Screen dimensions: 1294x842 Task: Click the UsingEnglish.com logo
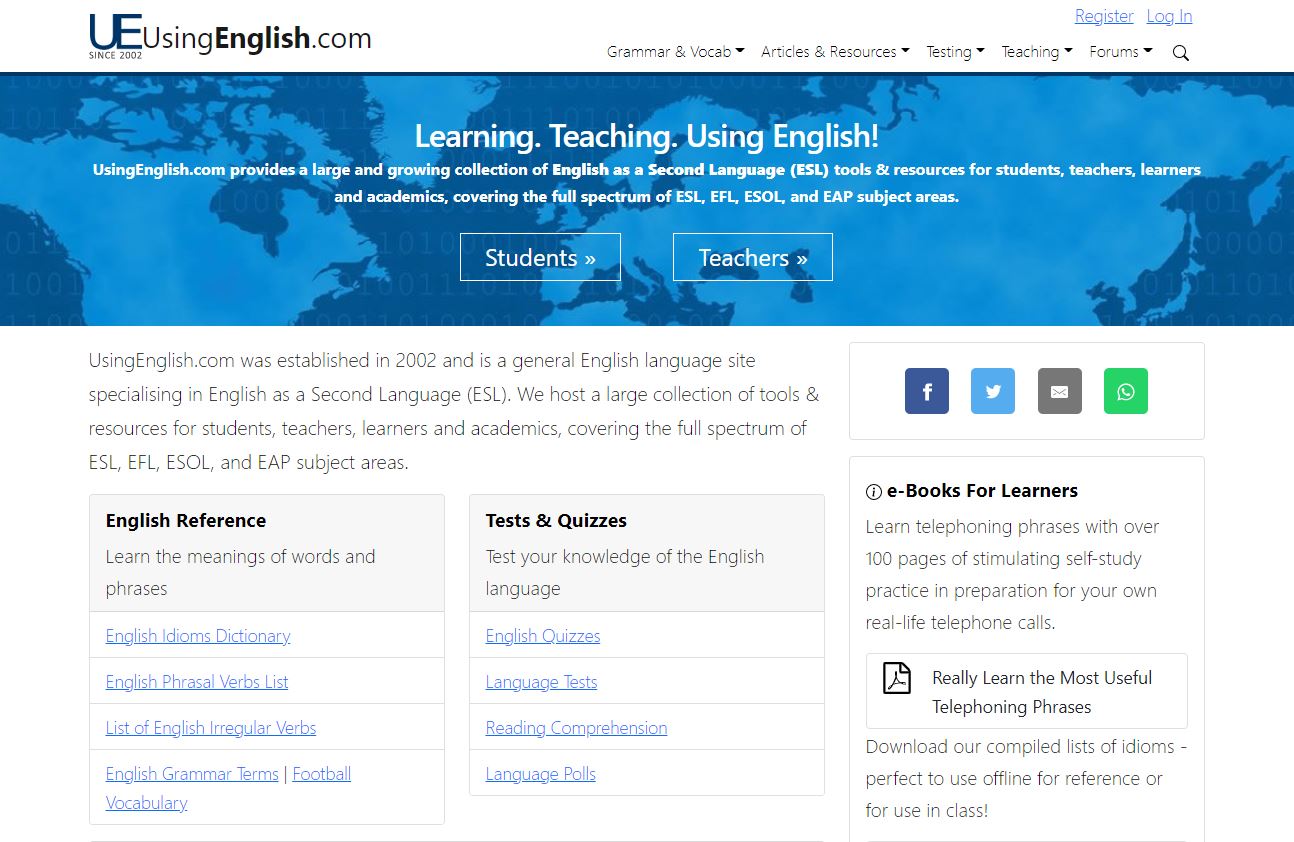(x=230, y=36)
